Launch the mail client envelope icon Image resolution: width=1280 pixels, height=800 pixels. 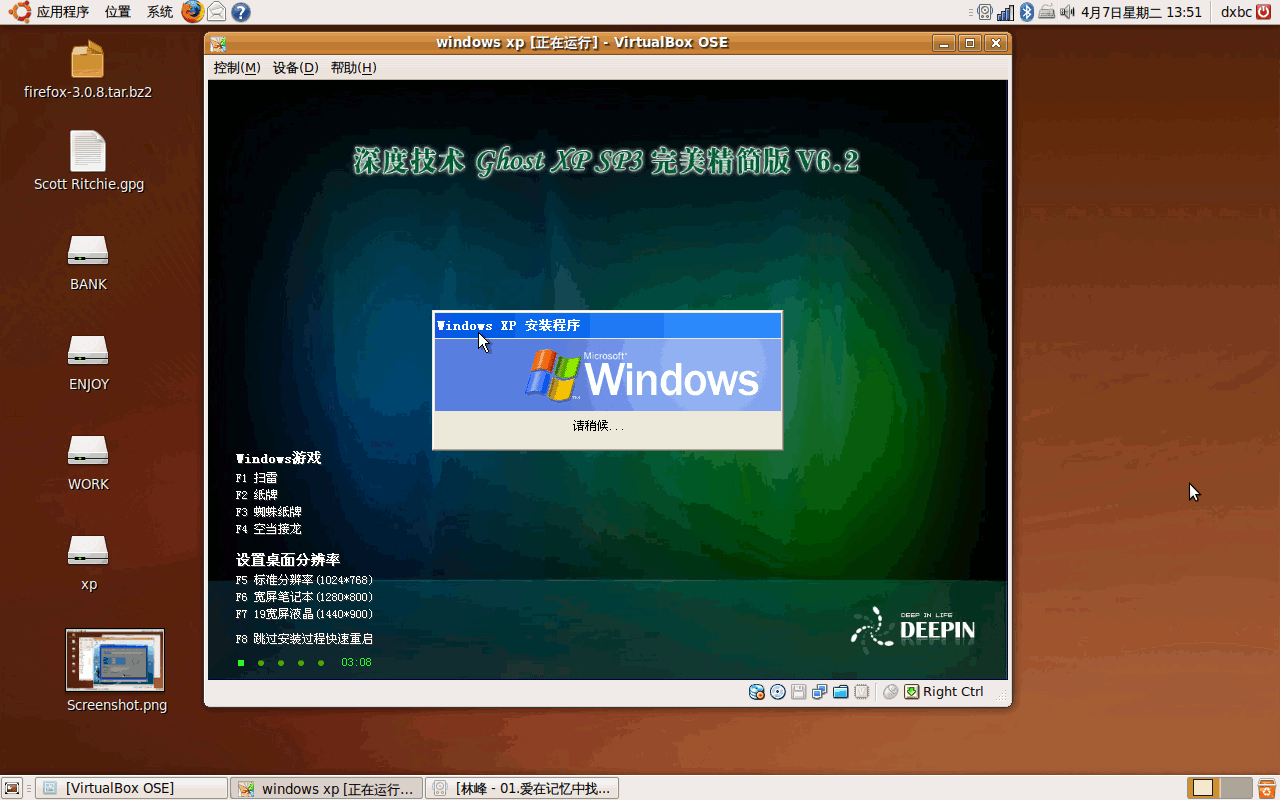(216, 12)
